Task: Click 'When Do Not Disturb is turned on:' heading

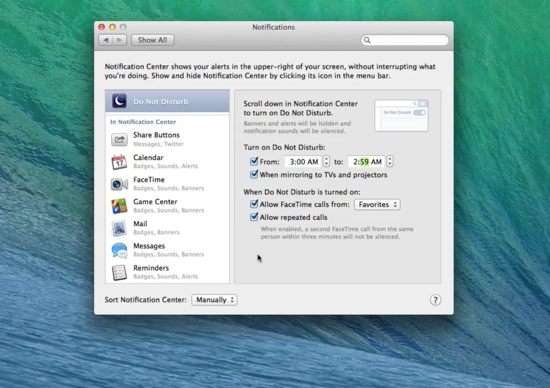Action: tap(302, 192)
